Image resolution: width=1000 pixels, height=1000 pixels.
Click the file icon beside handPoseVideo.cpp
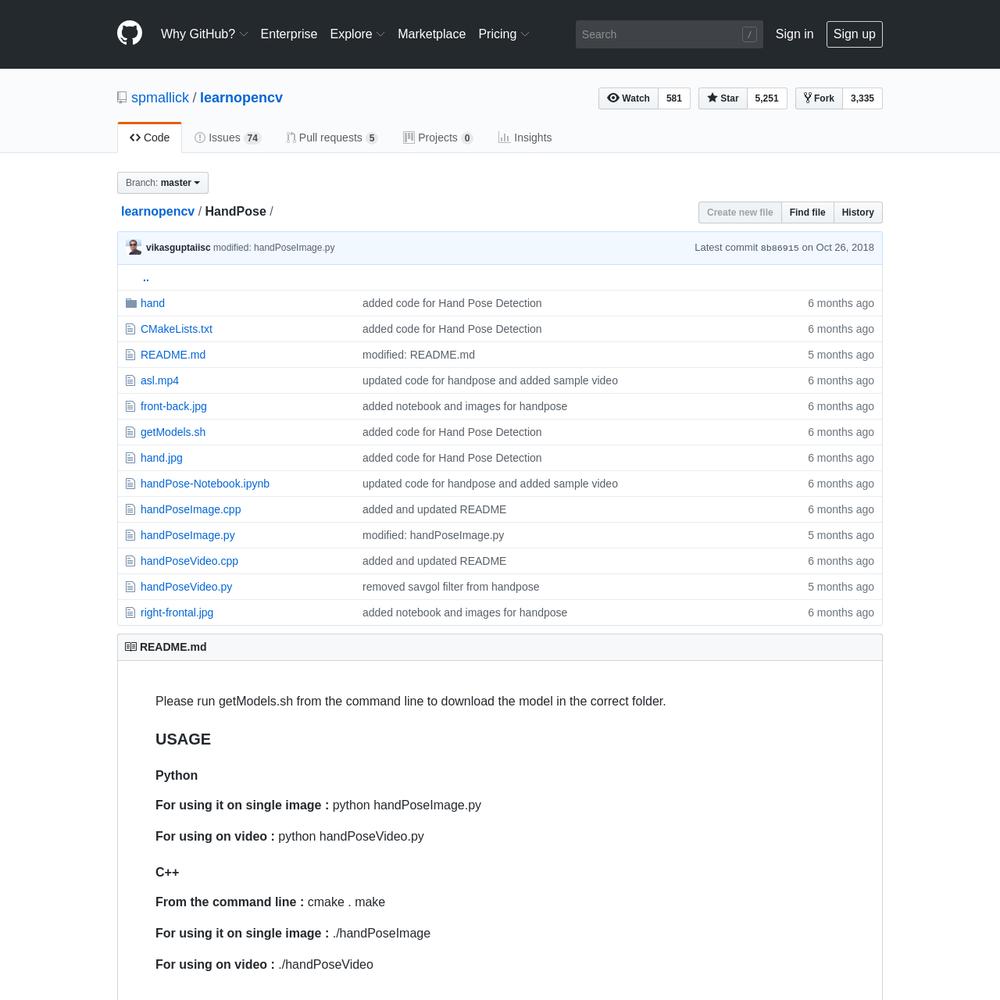point(130,561)
